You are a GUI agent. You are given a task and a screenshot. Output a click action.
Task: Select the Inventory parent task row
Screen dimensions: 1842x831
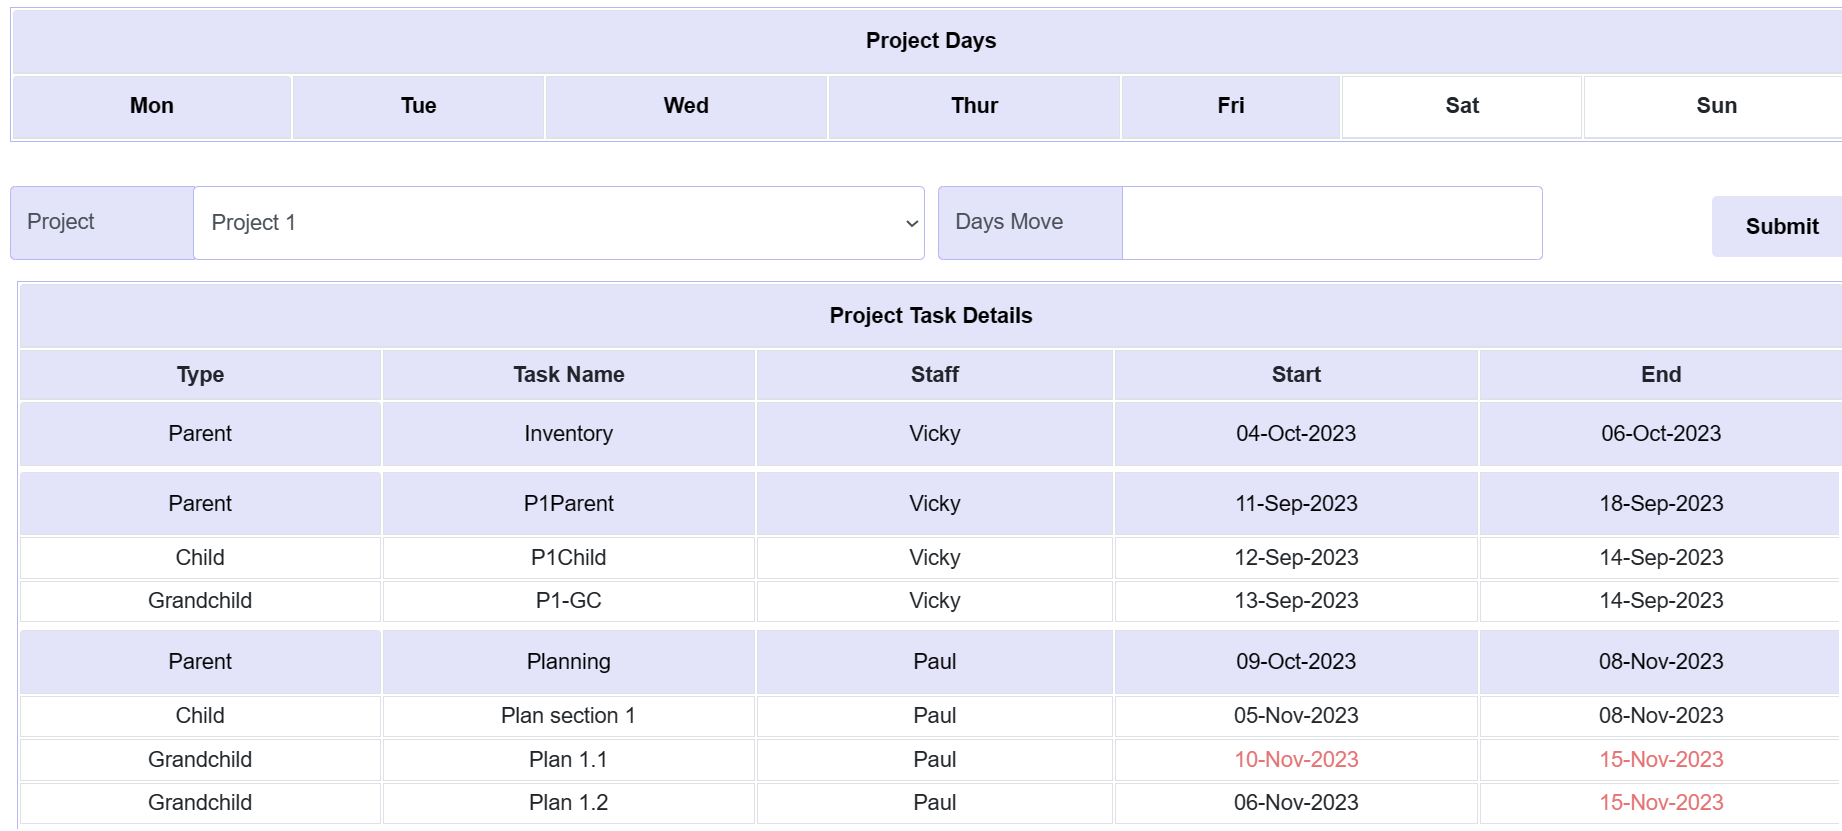click(568, 433)
